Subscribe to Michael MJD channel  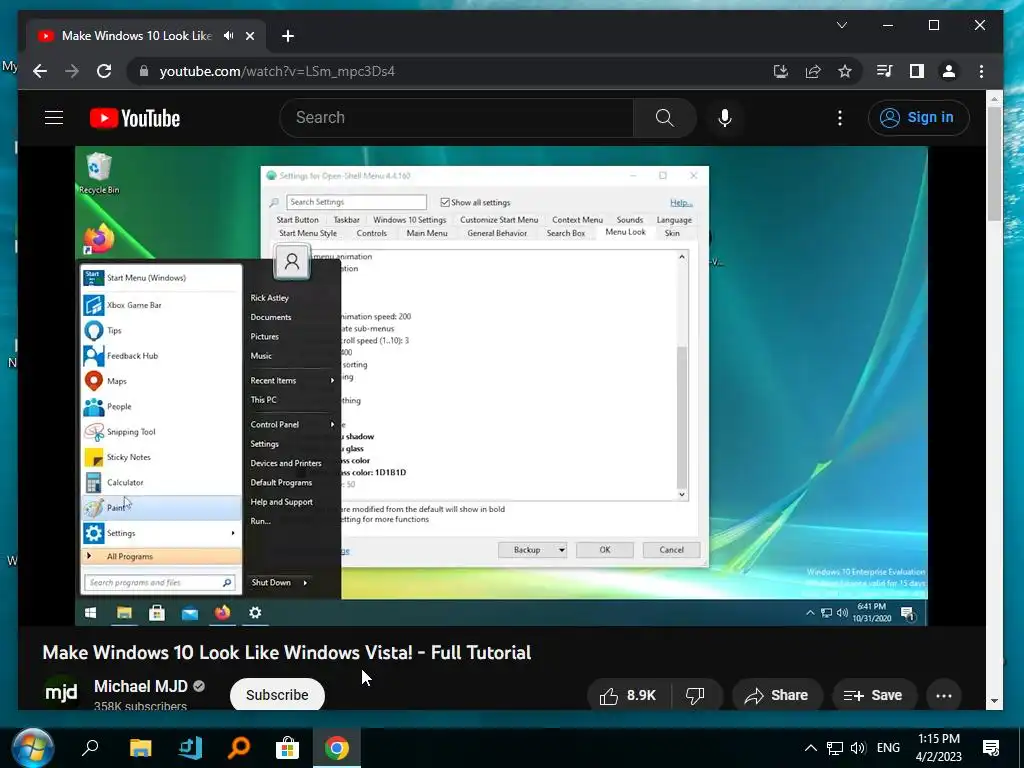click(x=277, y=695)
